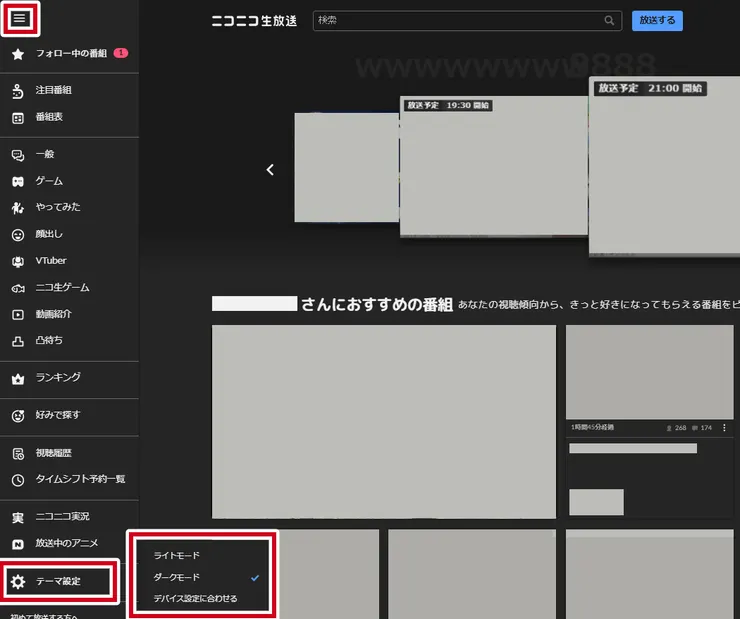Open 注目番組 in the sidebar
The width and height of the screenshot is (740, 619).
[54, 90]
